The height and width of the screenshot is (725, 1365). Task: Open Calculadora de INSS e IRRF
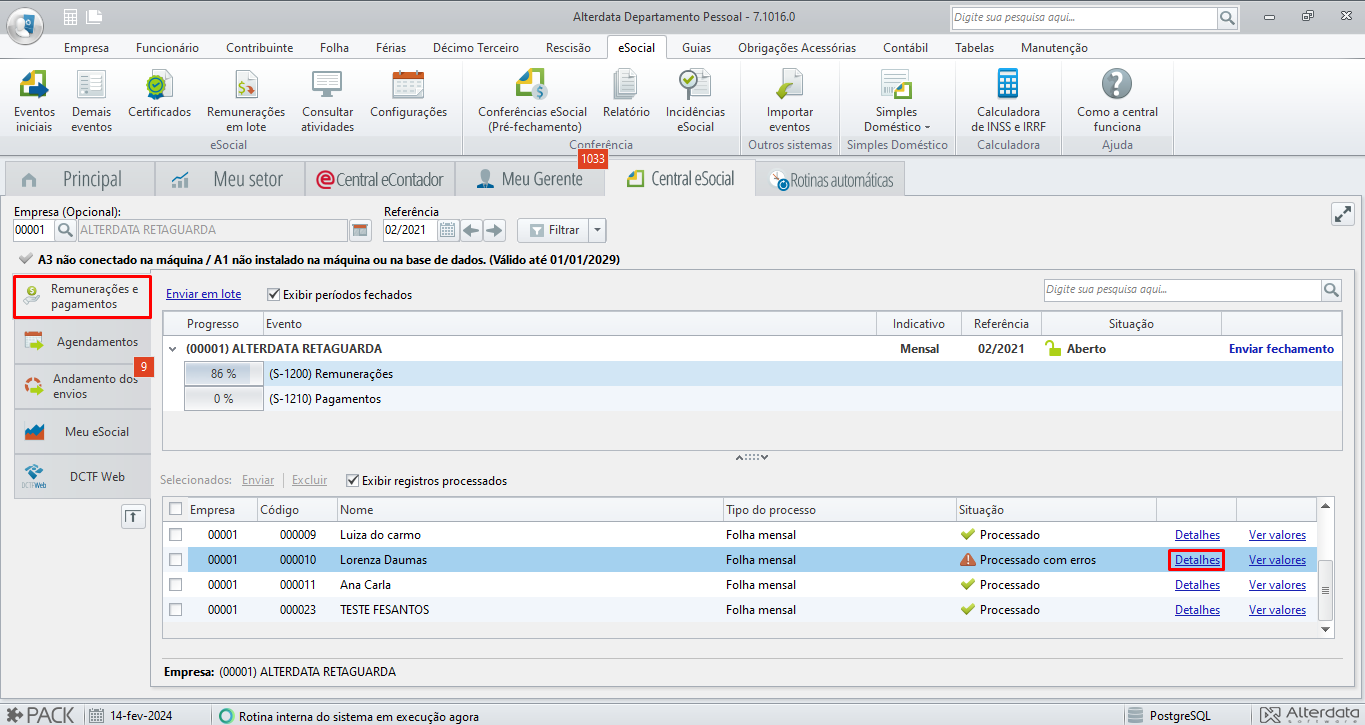pyautogui.click(x=1007, y=101)
